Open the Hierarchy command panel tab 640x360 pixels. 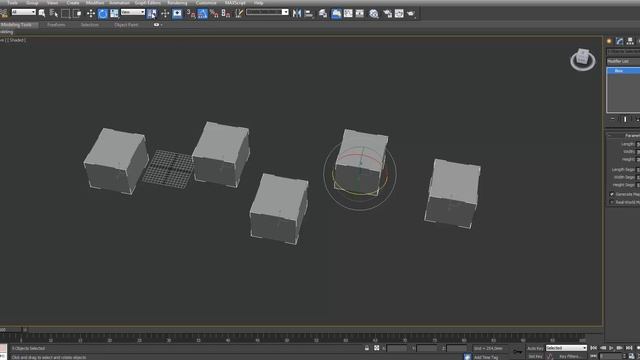tap(630, 41)
